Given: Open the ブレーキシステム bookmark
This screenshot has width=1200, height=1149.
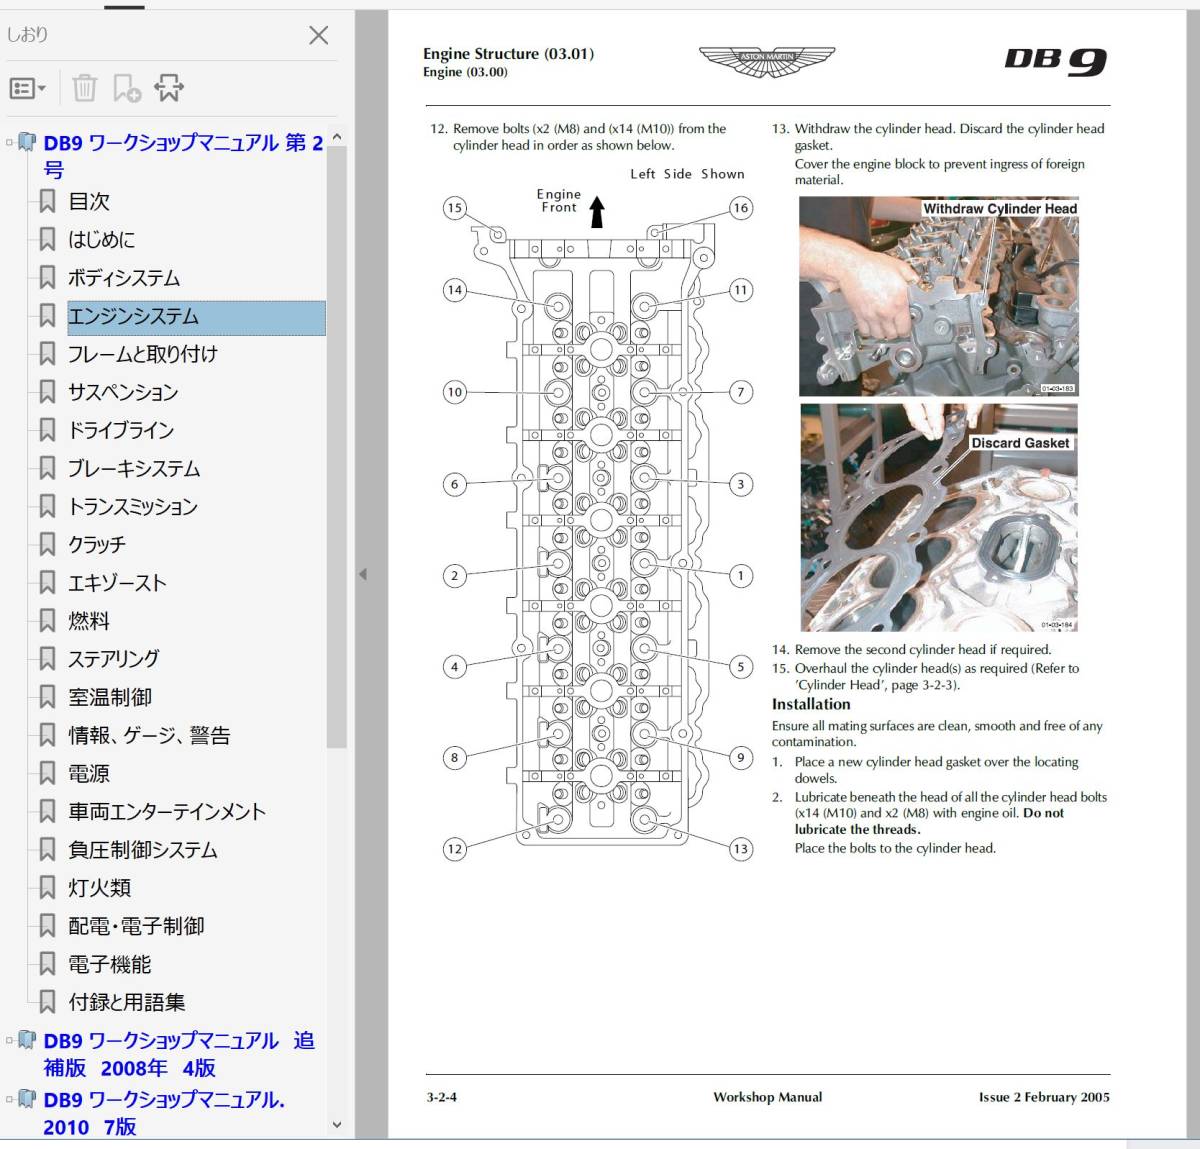Looking at the screenshot, I should [x=134, y=468].
